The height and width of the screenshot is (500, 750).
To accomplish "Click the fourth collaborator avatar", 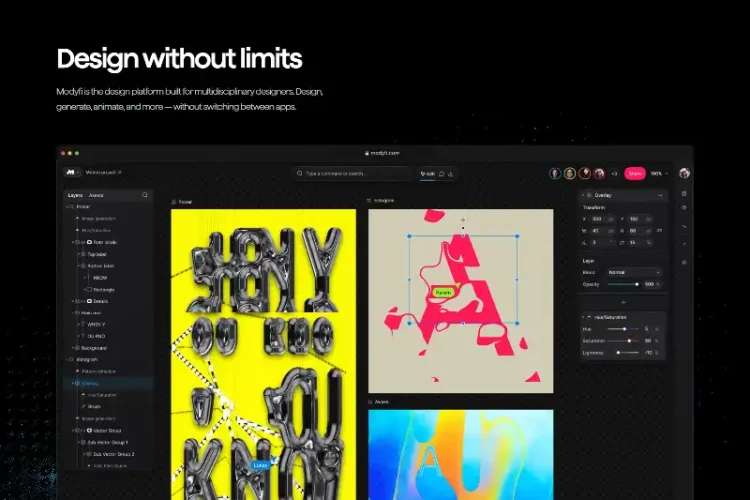I will click(x=599, y=173).
